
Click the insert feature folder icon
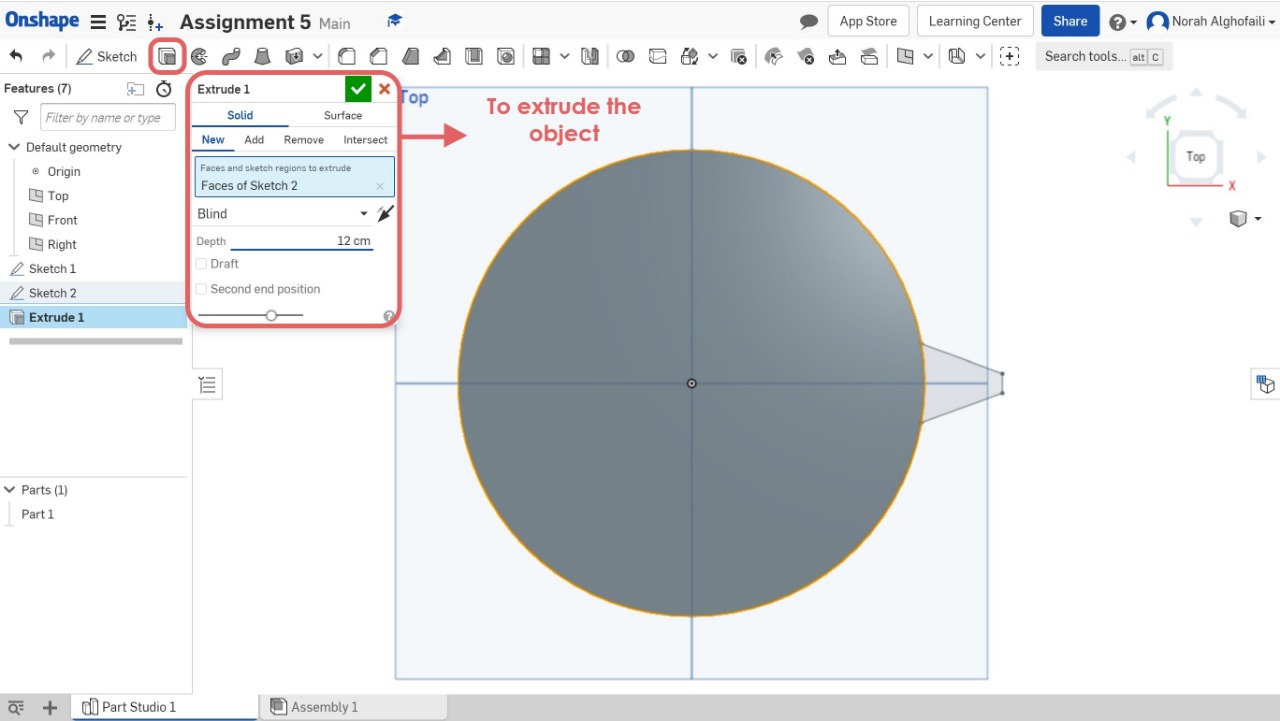(136, 89)
